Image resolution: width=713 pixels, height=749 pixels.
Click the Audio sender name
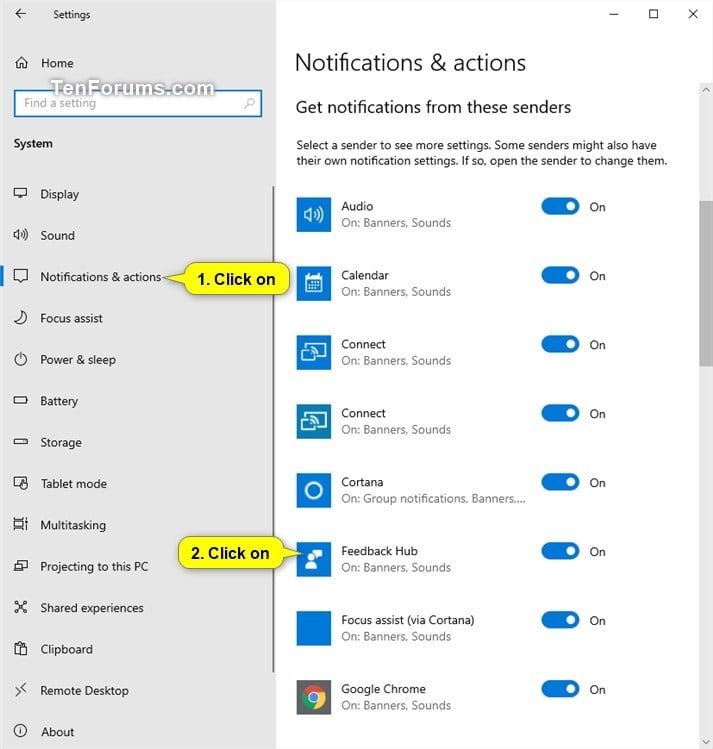tap(357, 206)
